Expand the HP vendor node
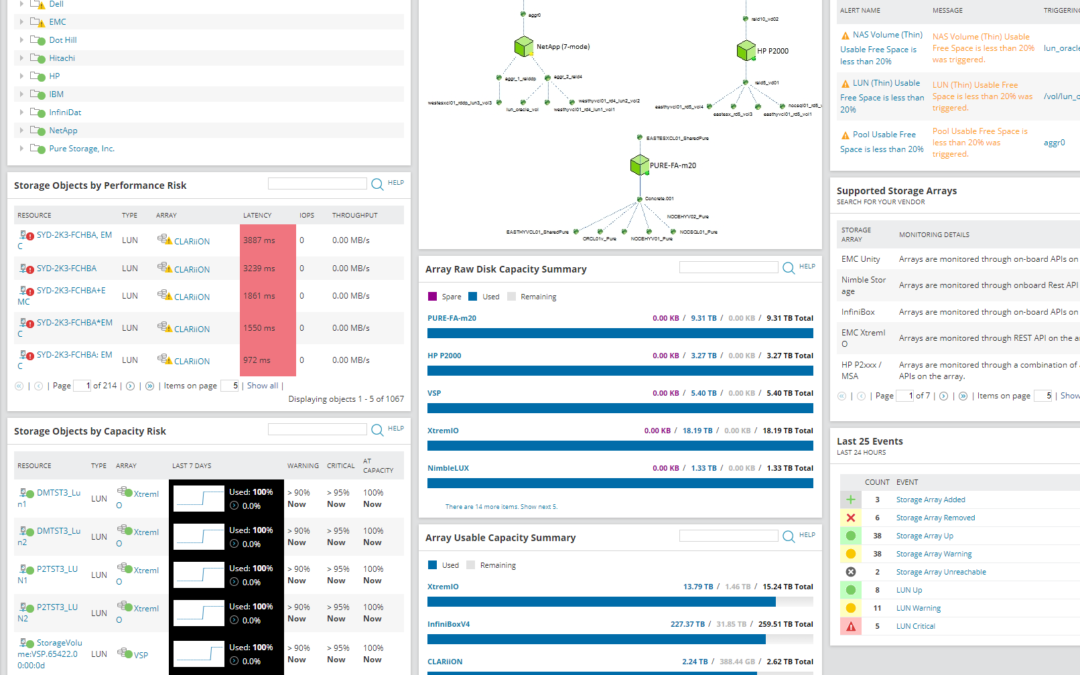The image size is (1080, 675). click(21, 76)
